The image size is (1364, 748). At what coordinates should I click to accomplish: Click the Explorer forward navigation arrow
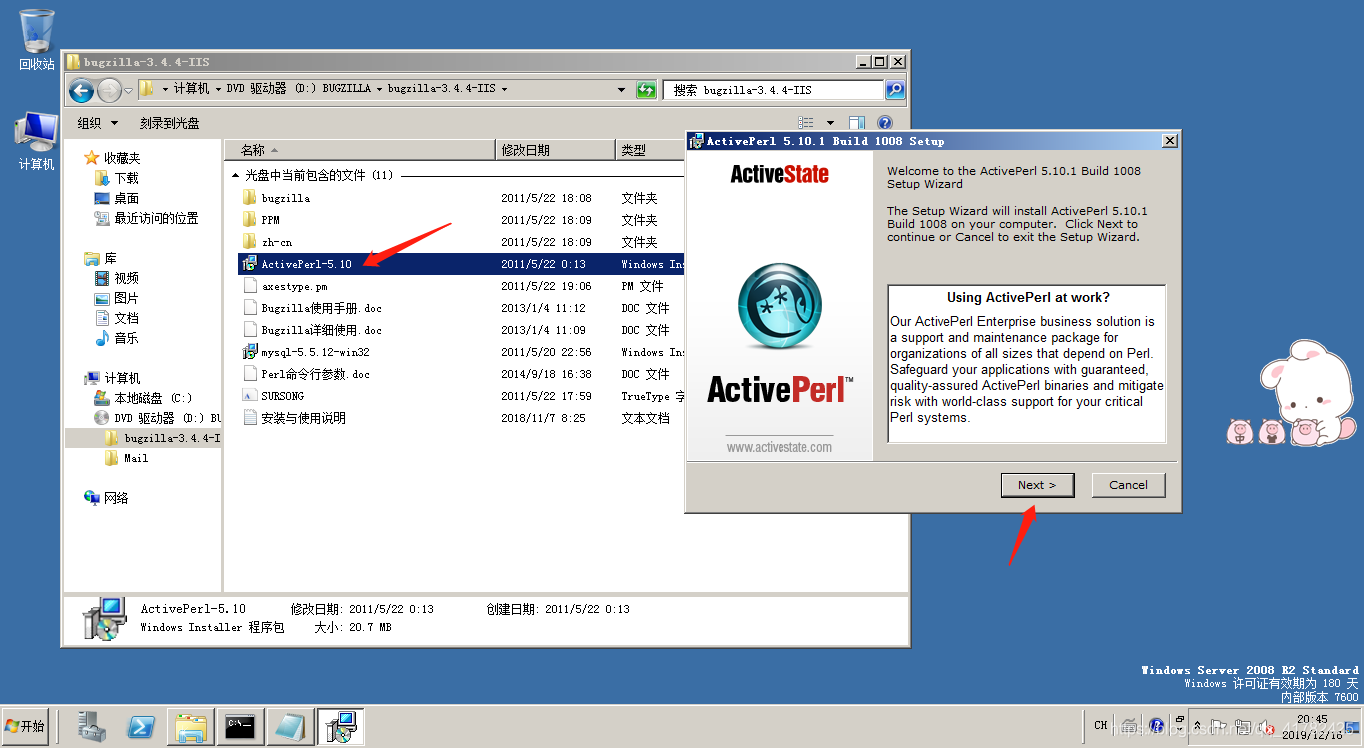(108, 90)
